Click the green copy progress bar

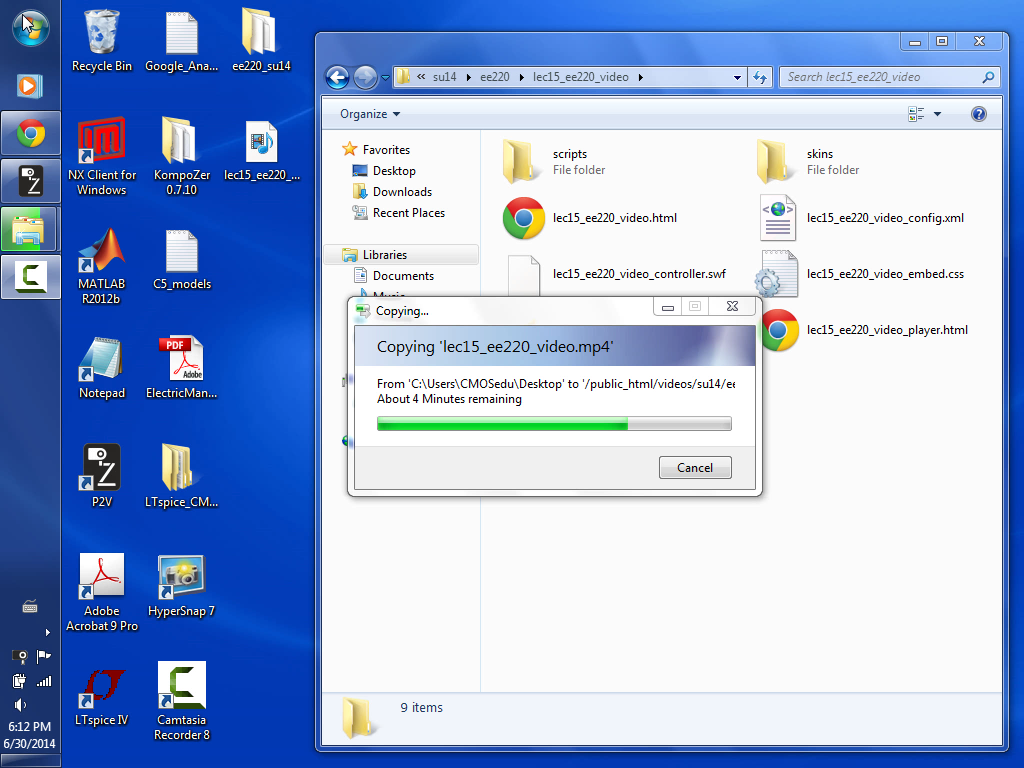pos(554,424)
